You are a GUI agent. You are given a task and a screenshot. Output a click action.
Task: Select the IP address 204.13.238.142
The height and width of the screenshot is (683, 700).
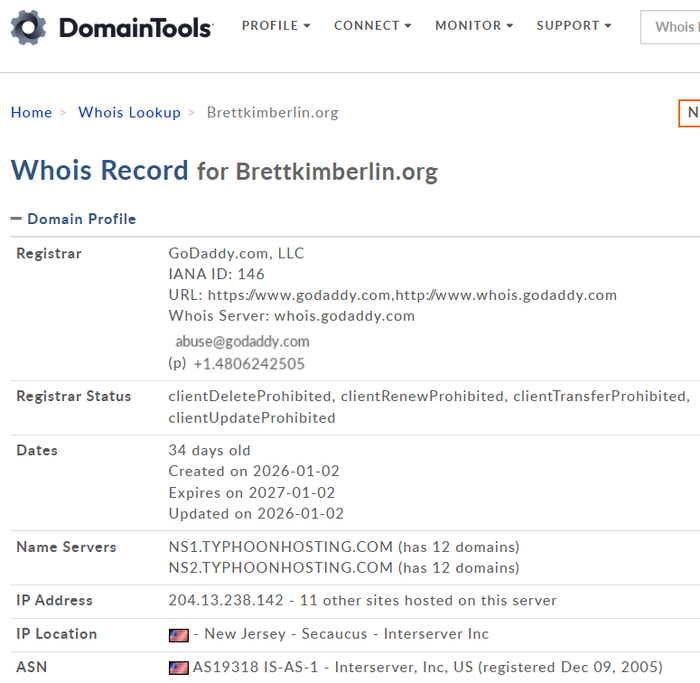coord(225,601)
